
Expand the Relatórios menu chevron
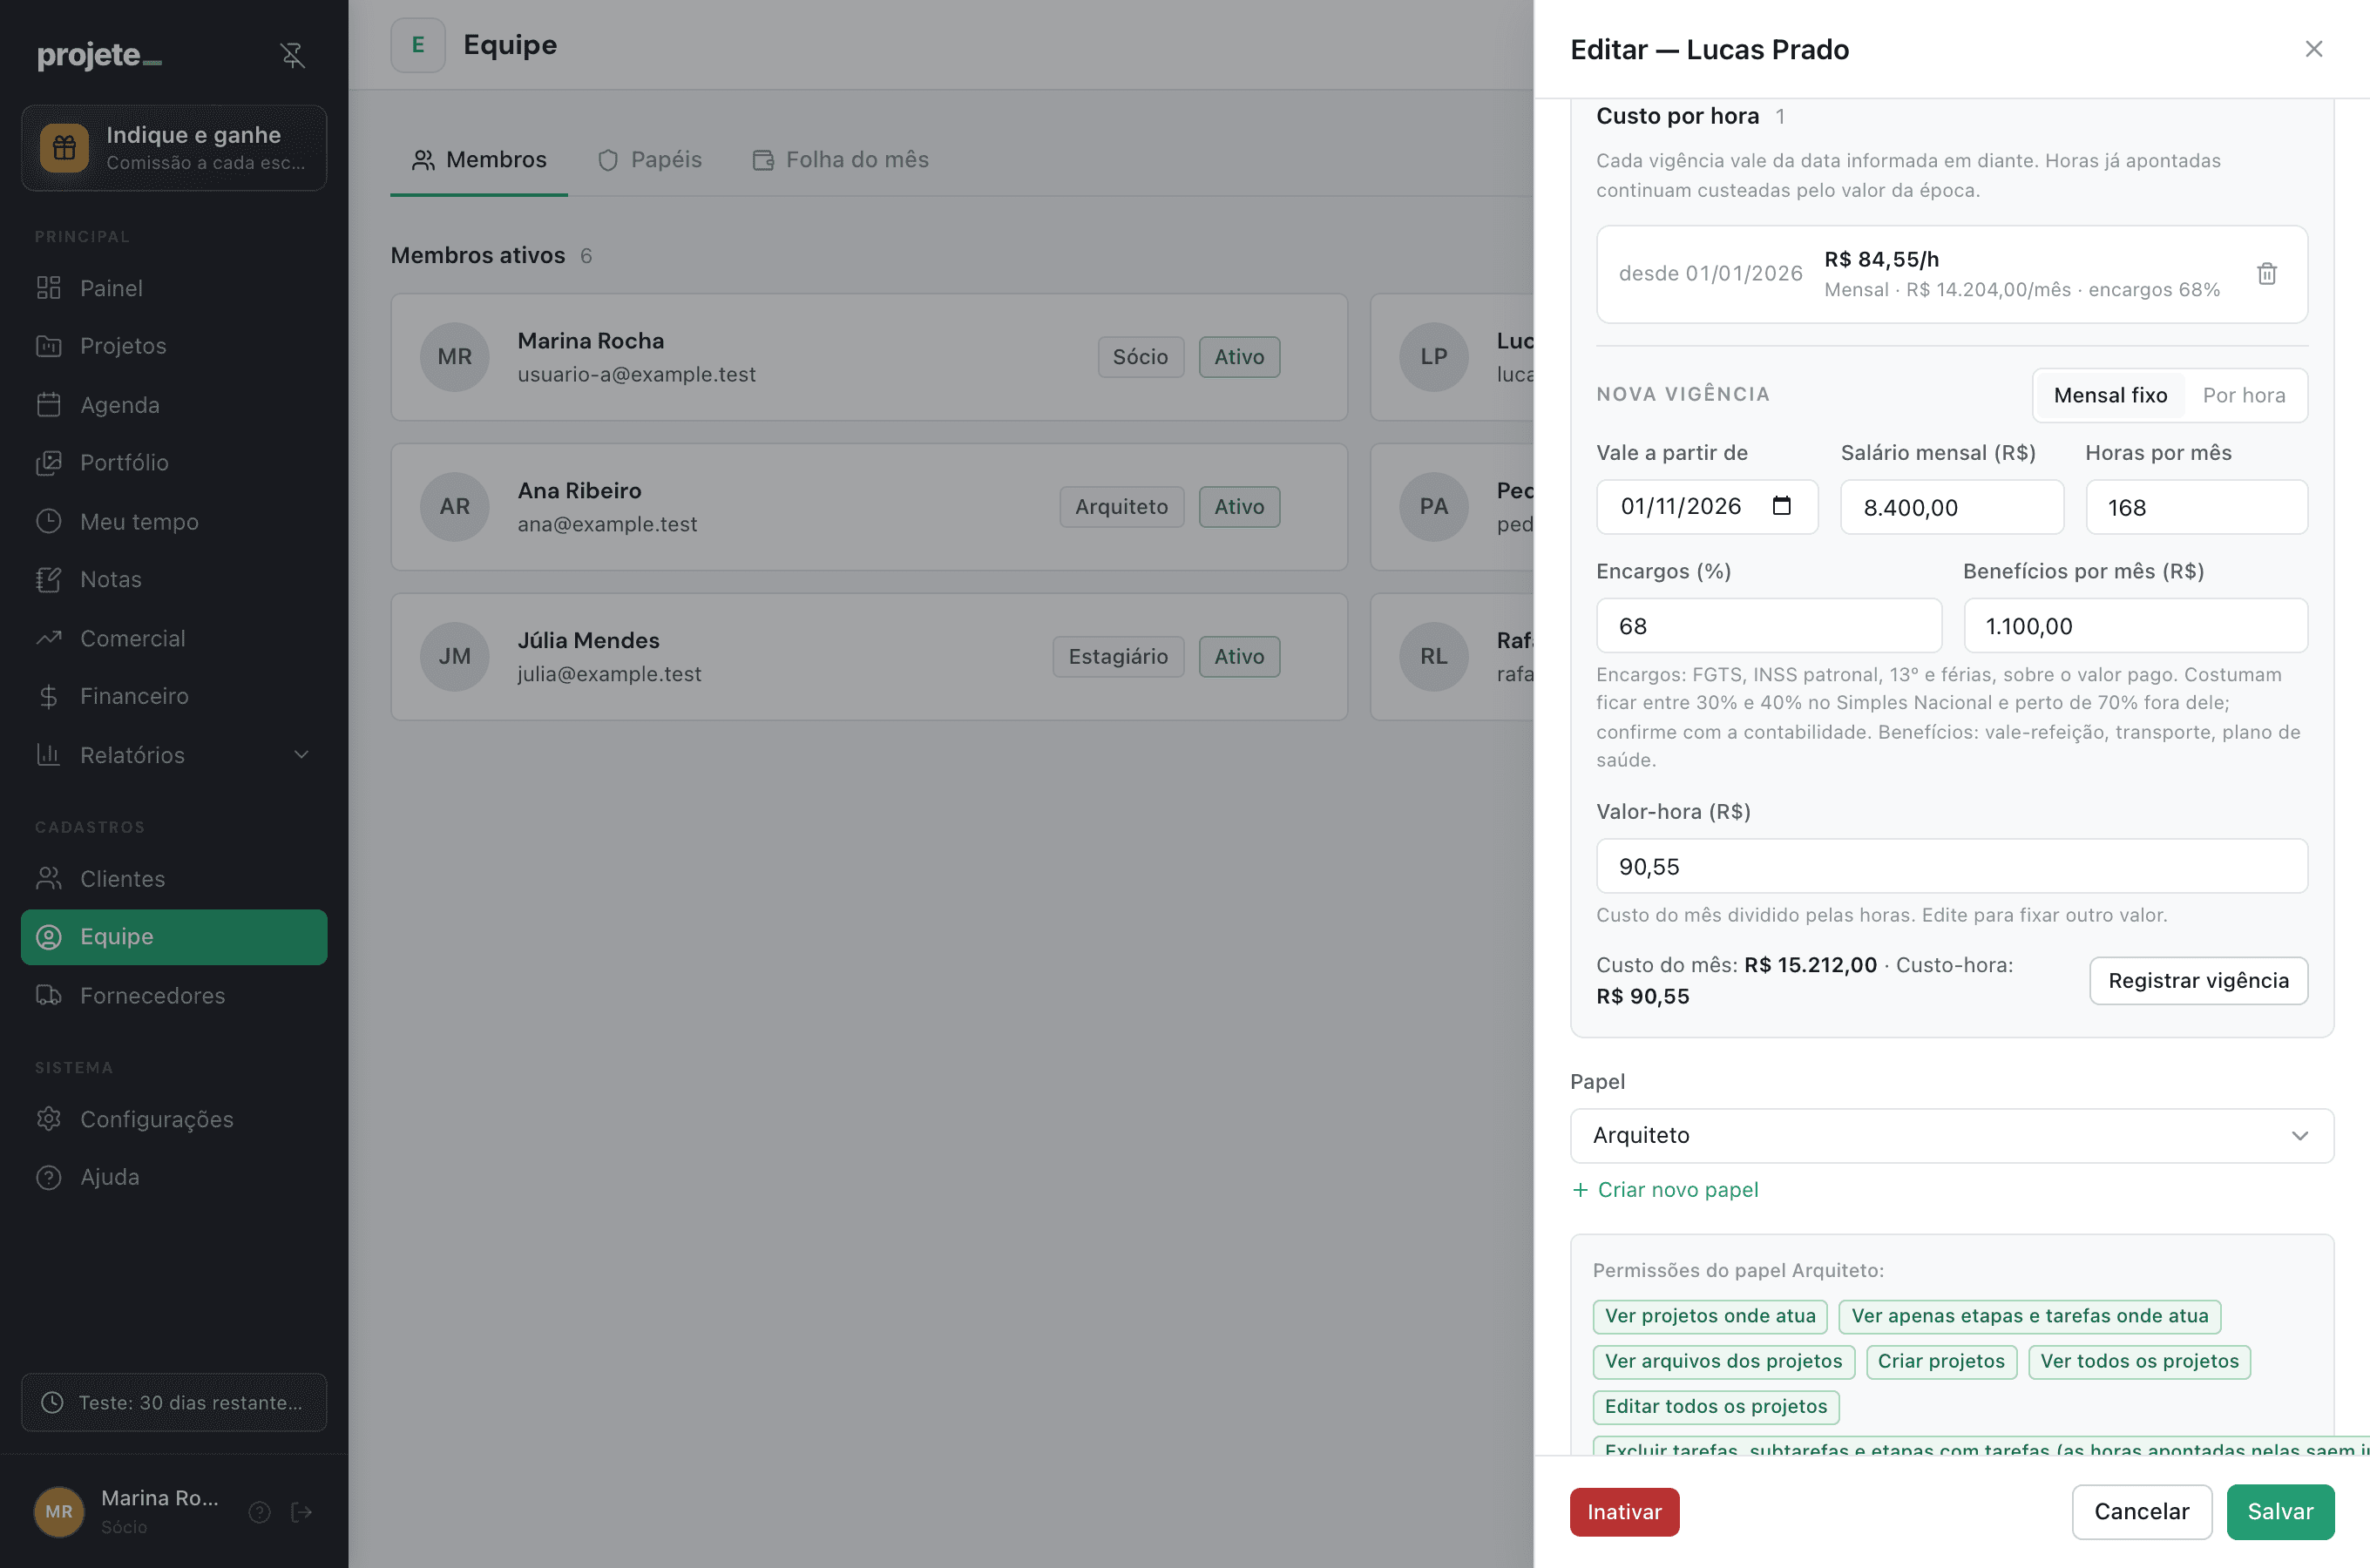[x=301, y=755]
